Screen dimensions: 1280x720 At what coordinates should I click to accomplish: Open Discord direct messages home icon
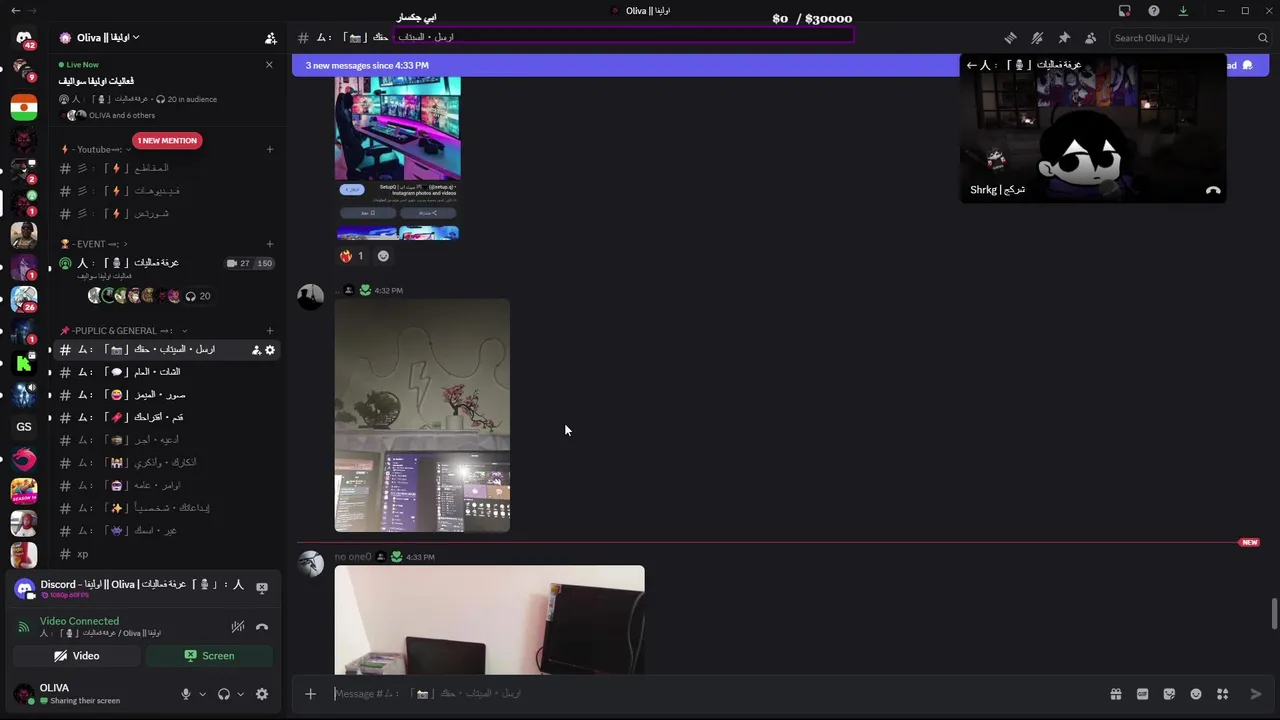point(24,38)
